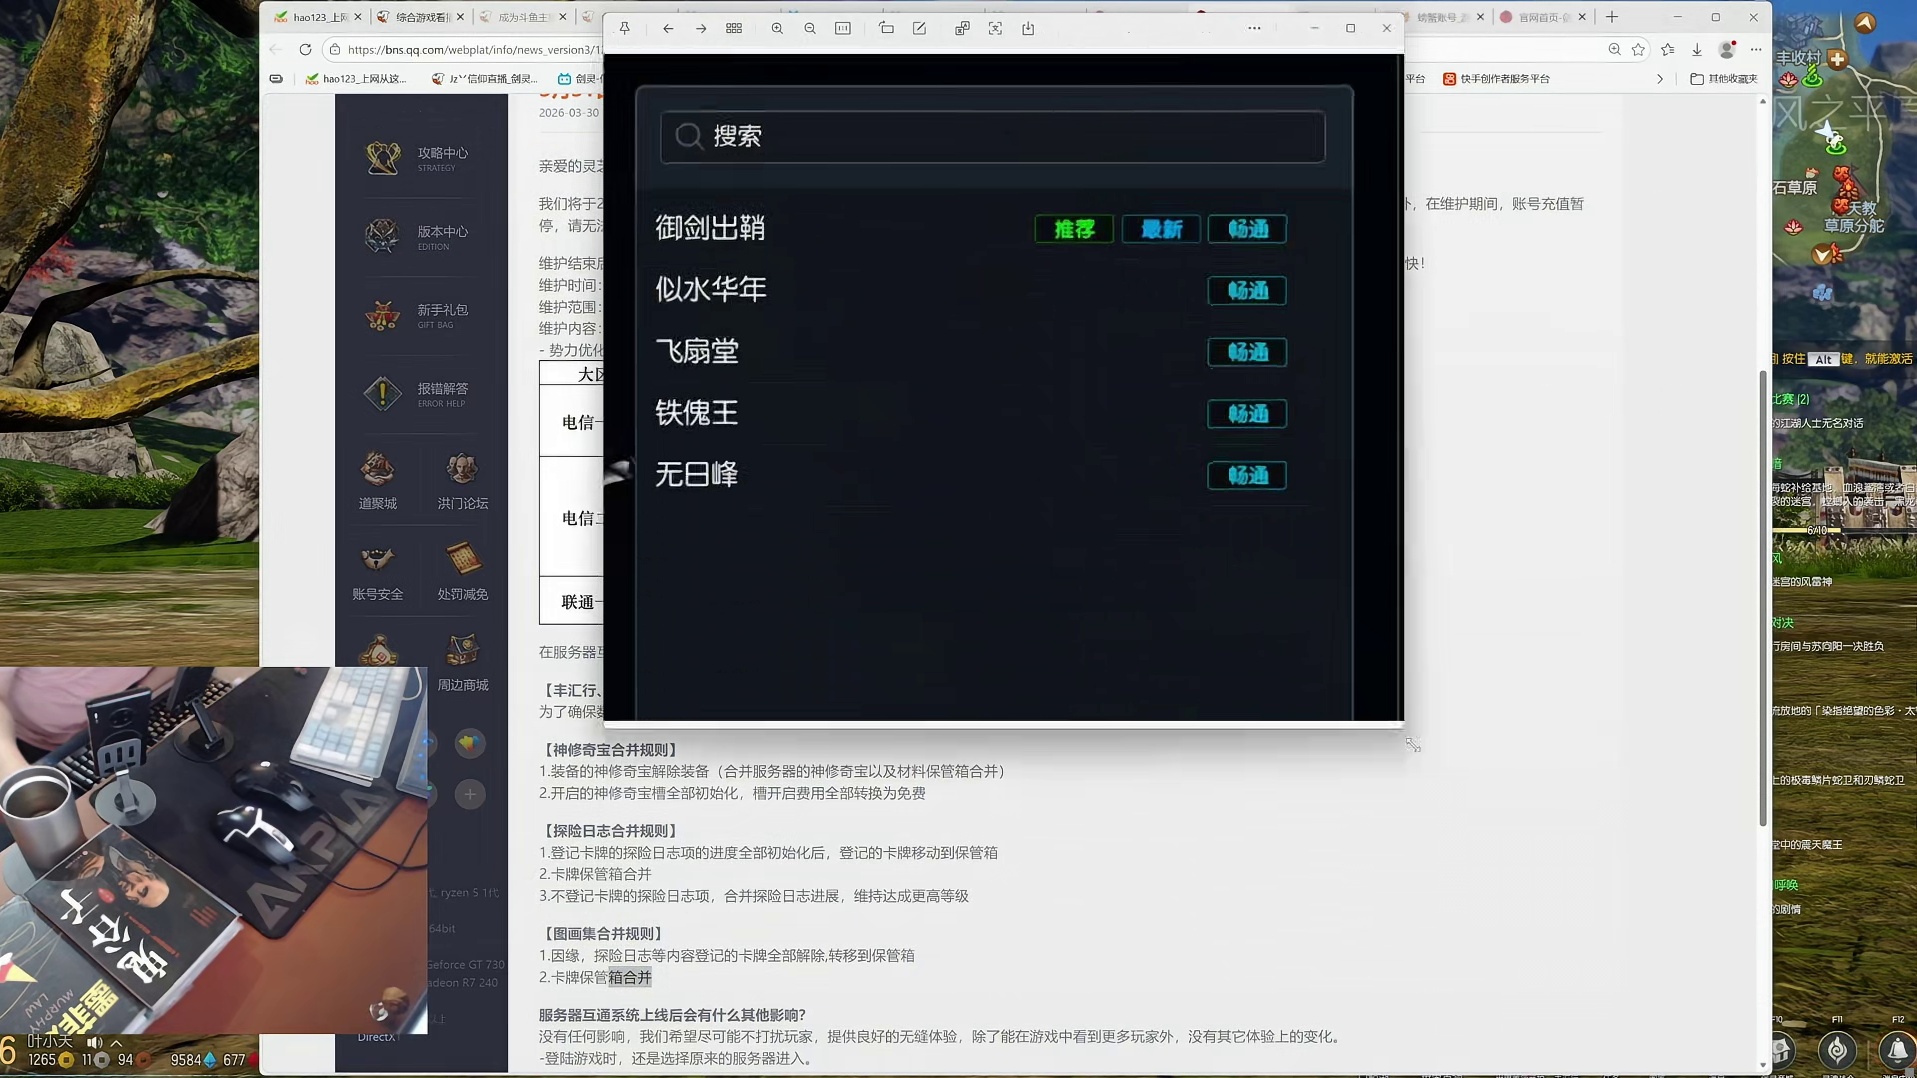
Task: Open thumbnail grid view in viewer
Action: 734,29
